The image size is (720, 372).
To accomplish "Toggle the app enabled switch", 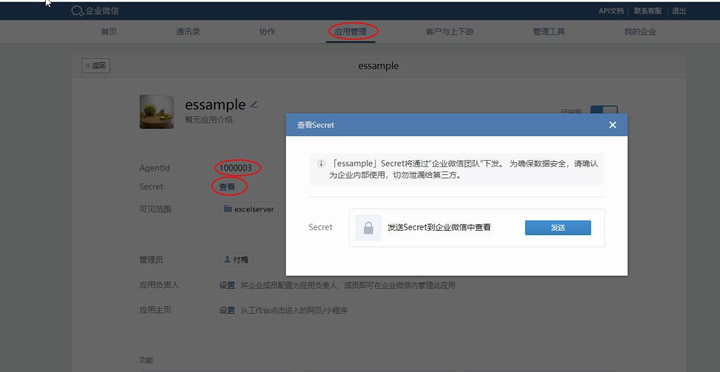I will 604,110.
